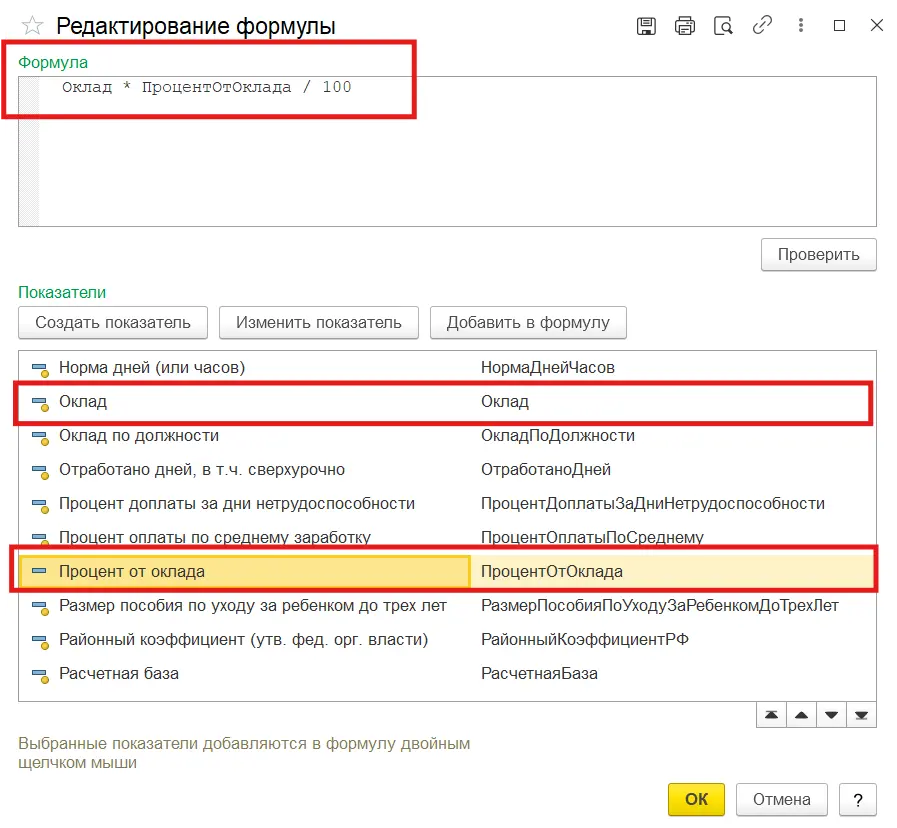The height and width of the screenshot is (828, 897).
Task: Move down one row with the down arrow
Action: click(831, 716)
